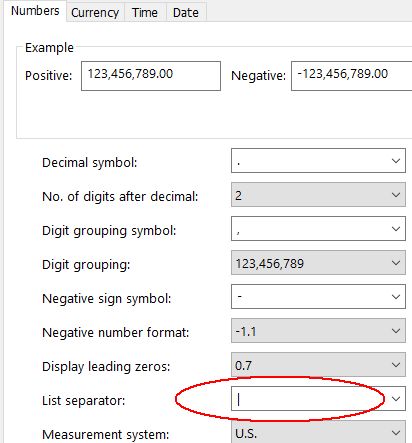
Task: Expand the List separator dropdown arrow
Action: coord(396,399)
